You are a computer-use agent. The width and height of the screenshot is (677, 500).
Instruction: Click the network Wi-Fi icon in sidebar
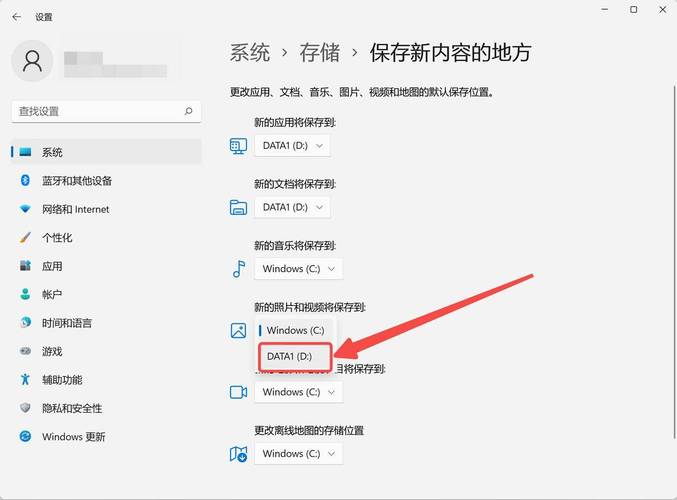click(25, 209)
